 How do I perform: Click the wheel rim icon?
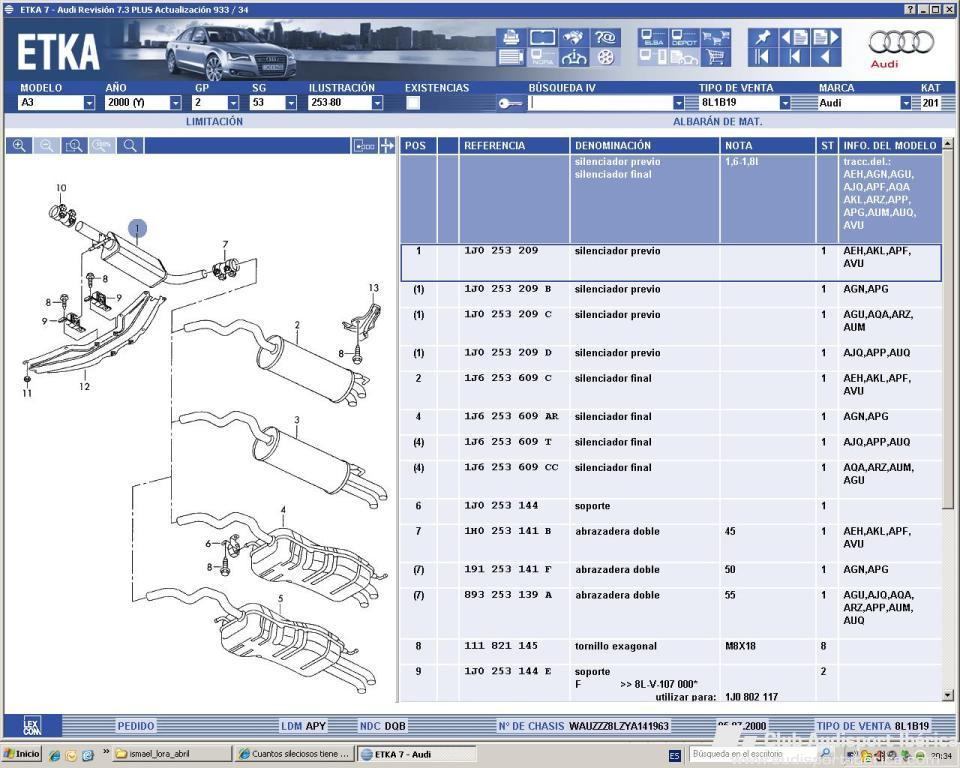pos(606,58)
